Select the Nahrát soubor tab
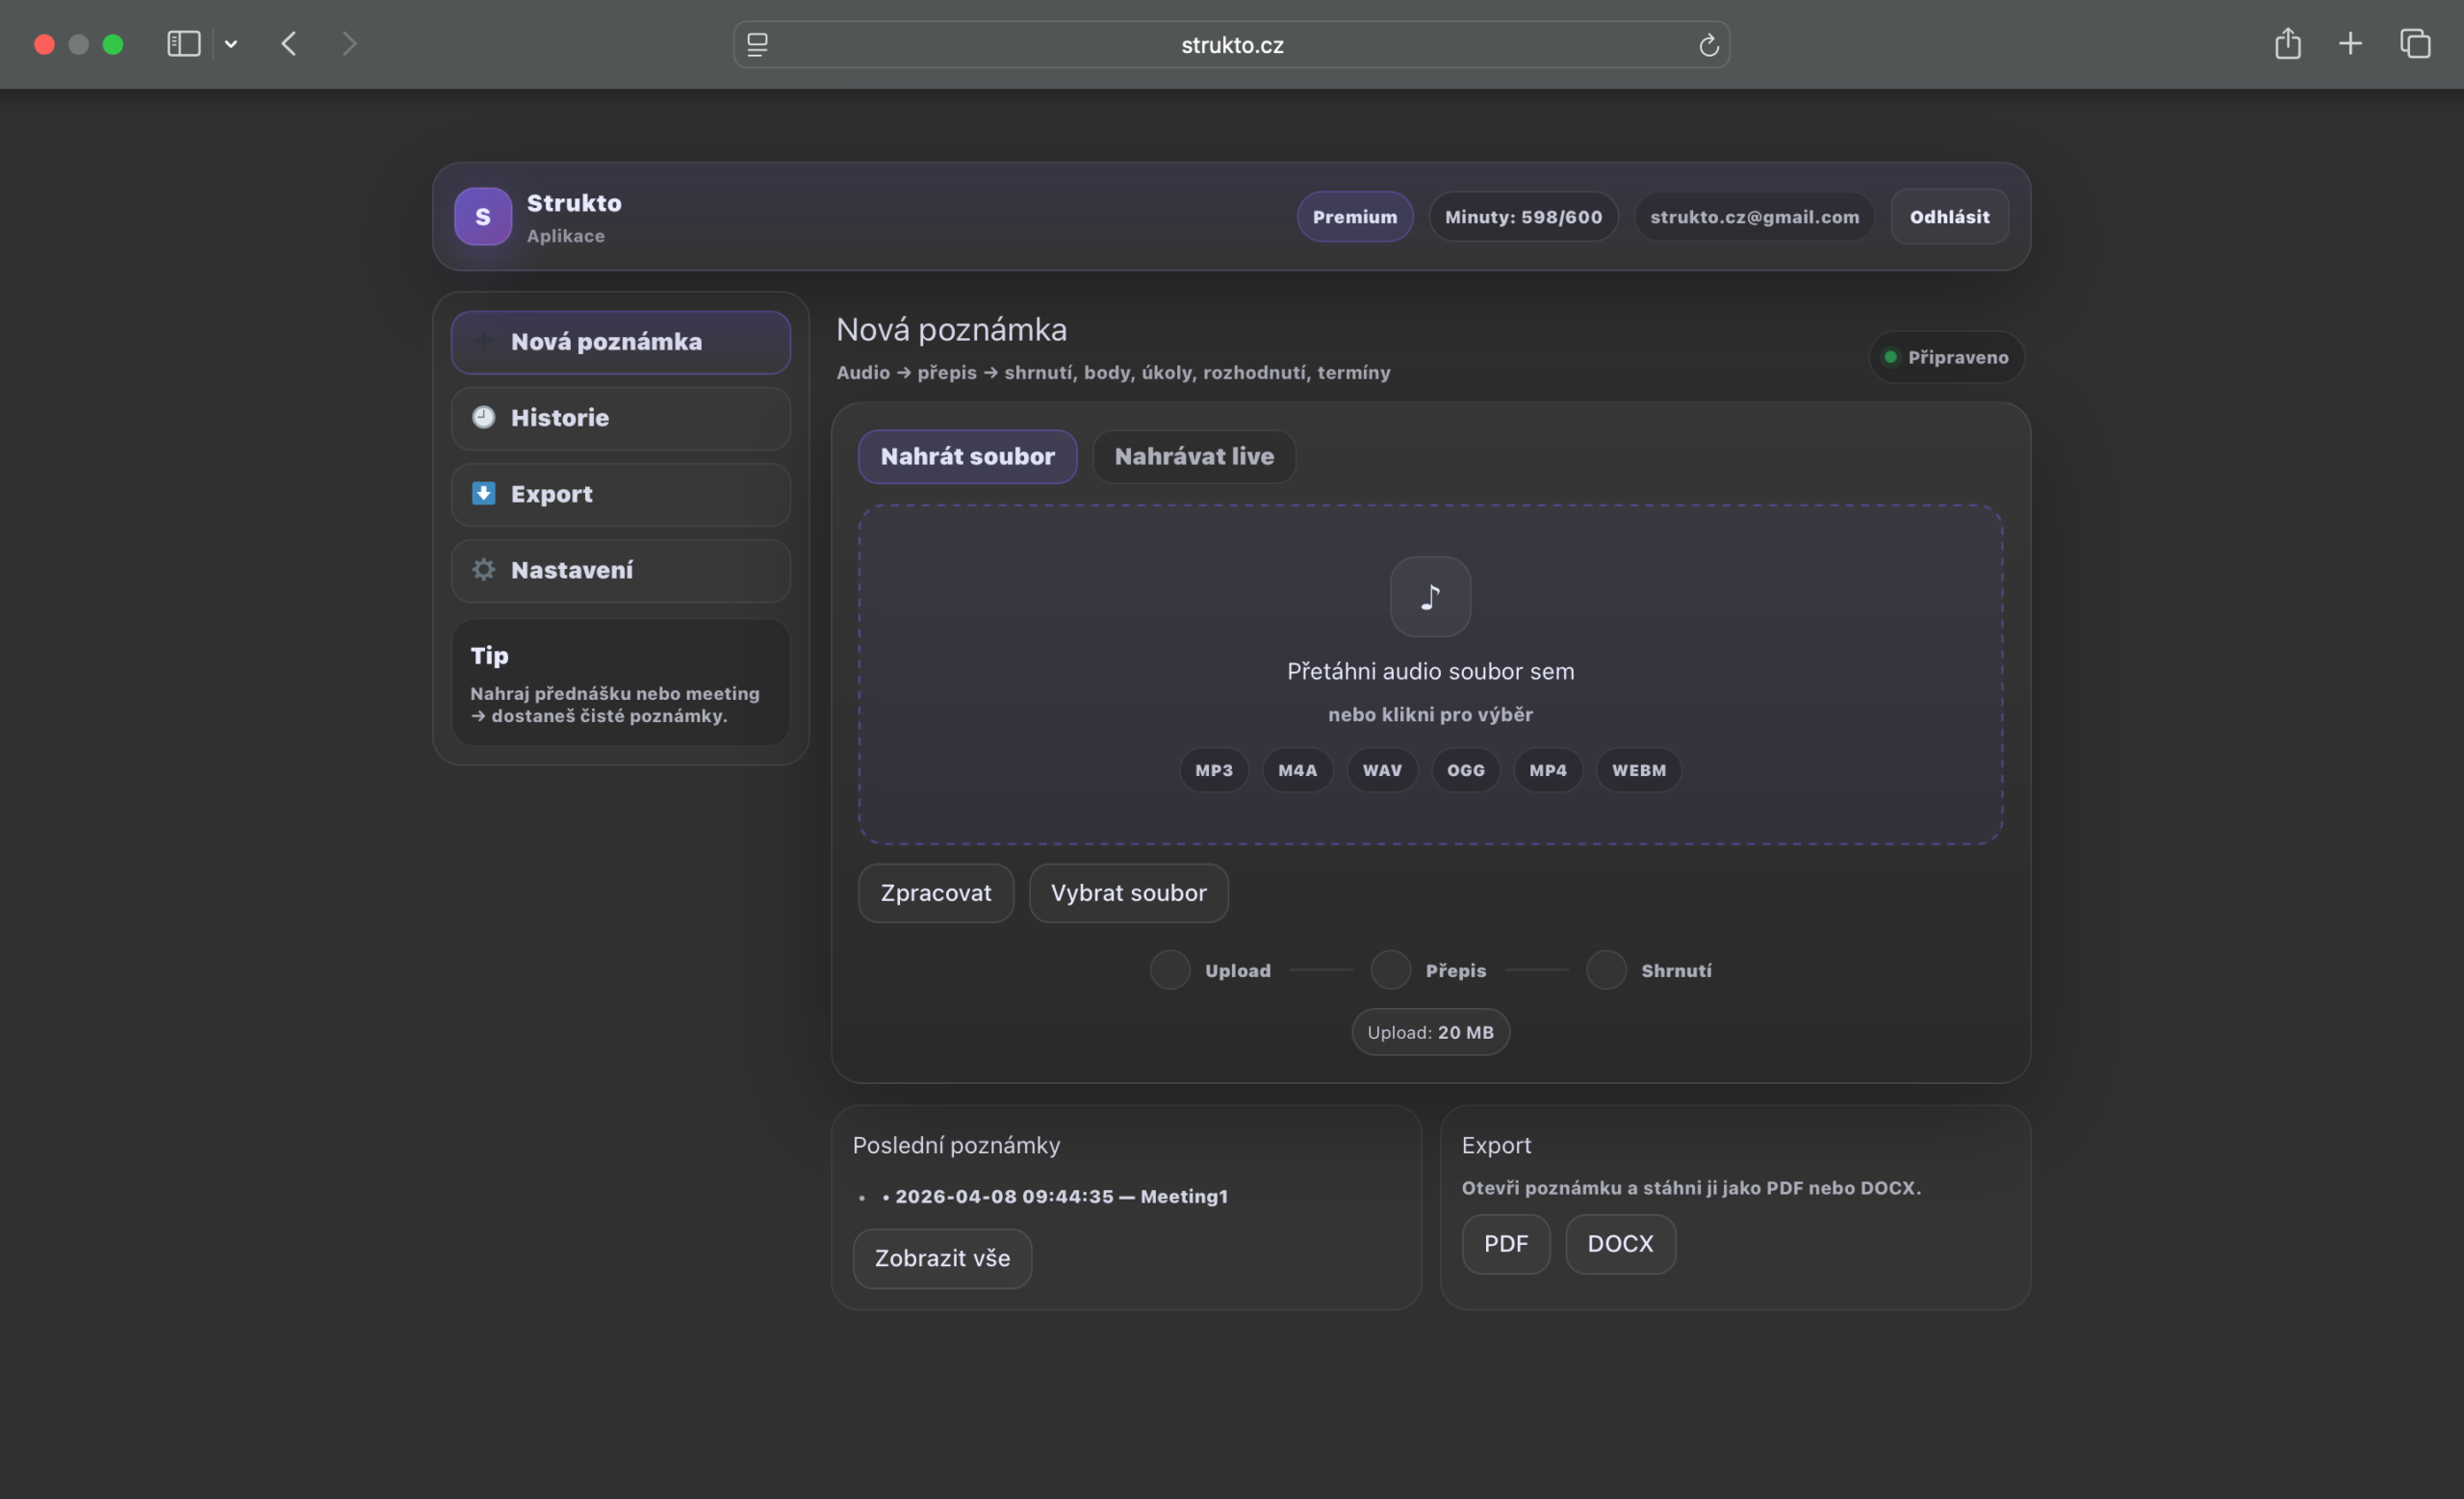The width and height of the screenshot is (2464, 1499). tap(967, 457)
